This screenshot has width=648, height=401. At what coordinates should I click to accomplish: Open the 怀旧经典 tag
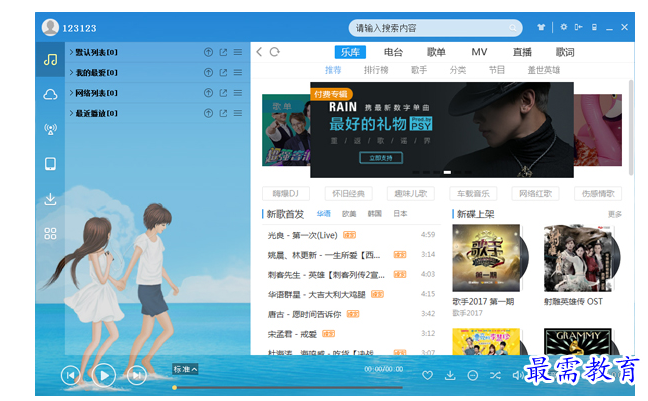tap(348, 193)
